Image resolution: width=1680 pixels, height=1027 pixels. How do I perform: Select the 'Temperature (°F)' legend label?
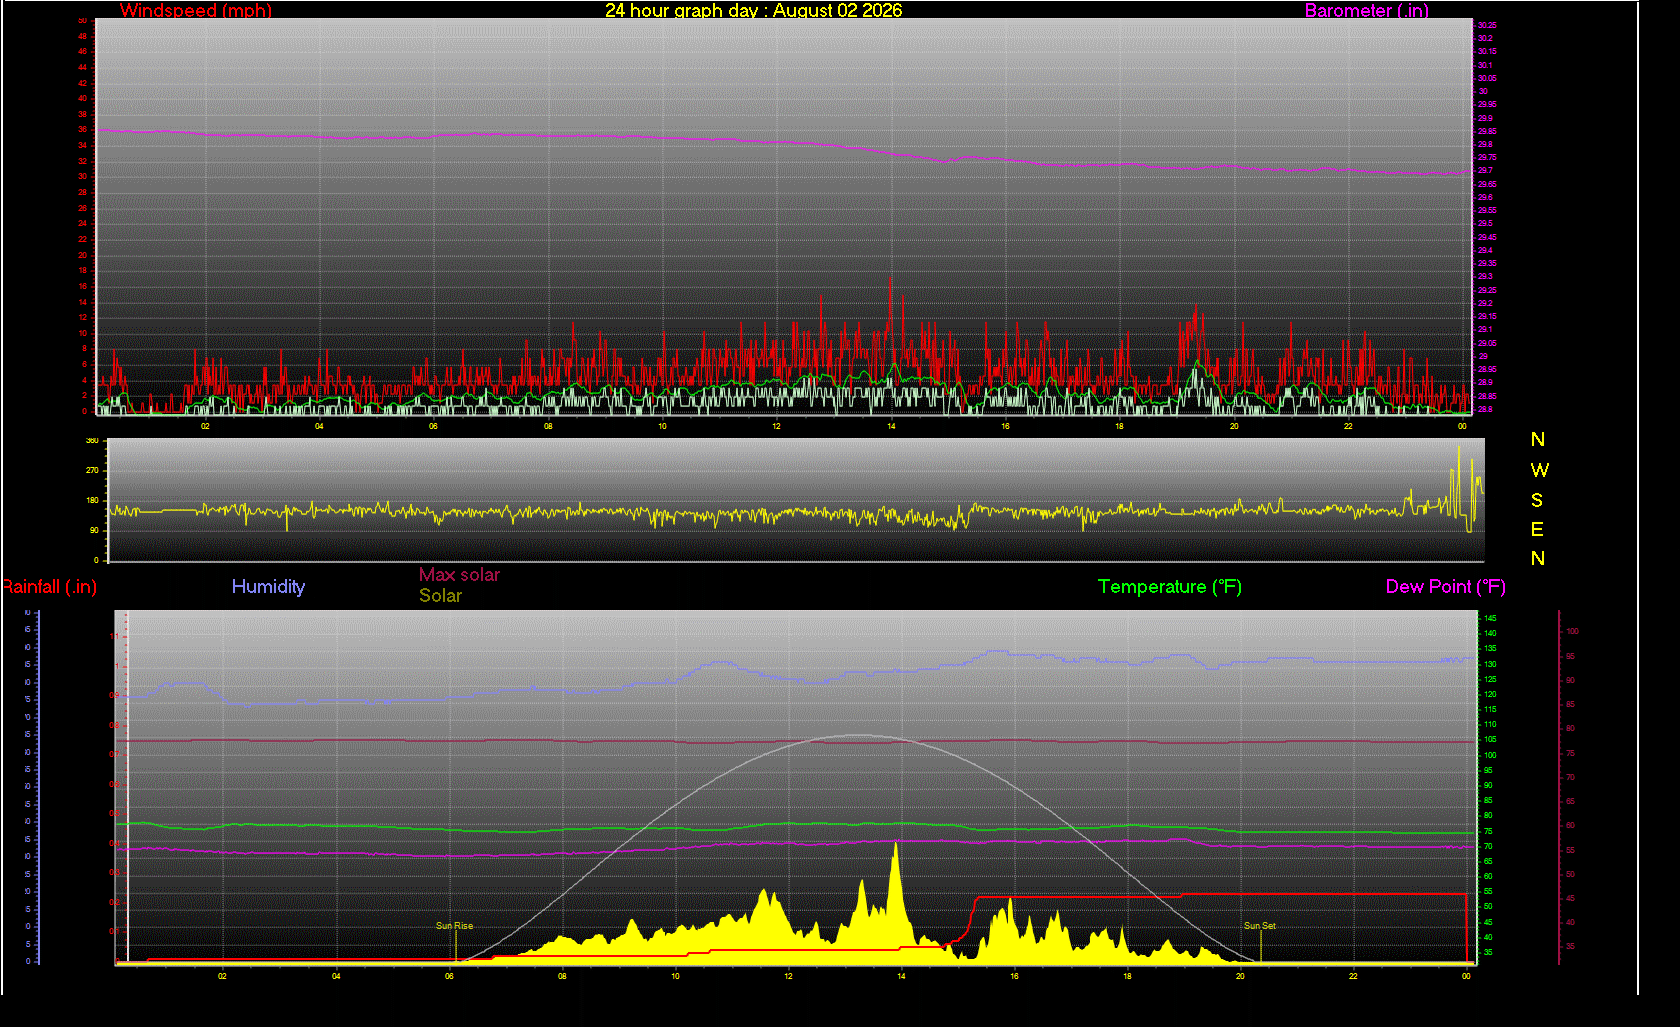[1169, 587]
